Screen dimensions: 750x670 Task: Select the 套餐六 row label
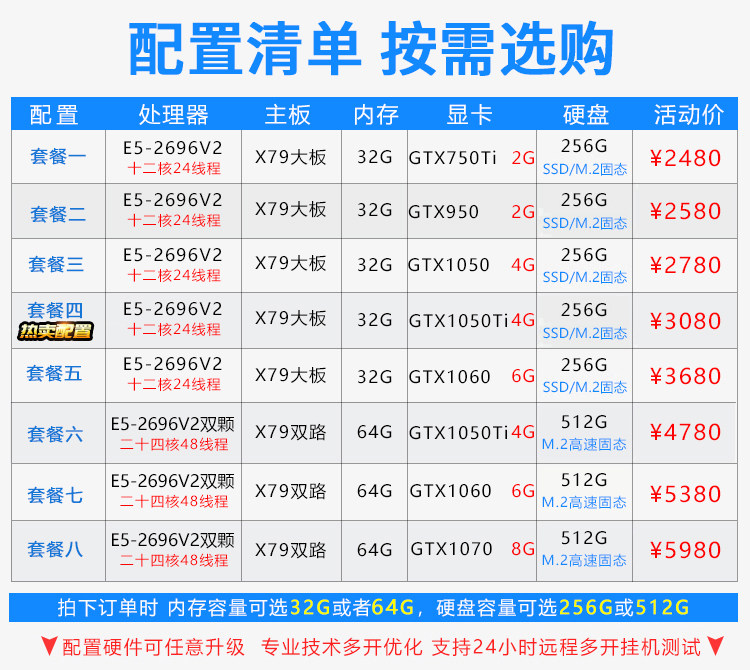click(55, 434)
